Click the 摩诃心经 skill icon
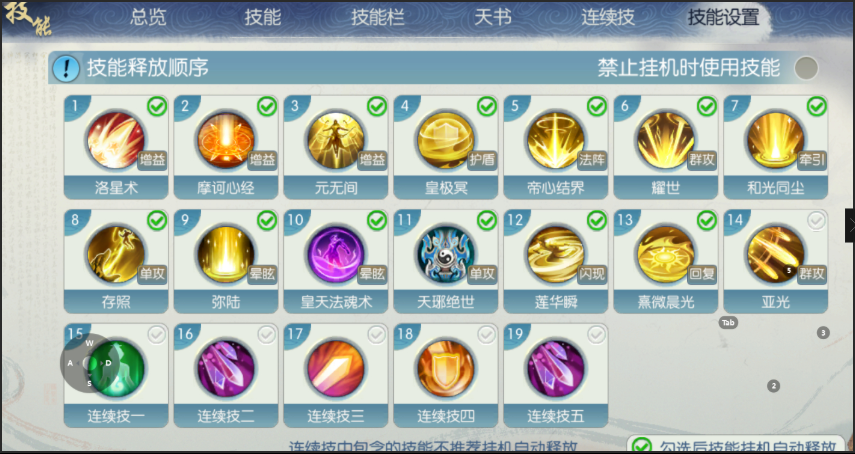855x454 pixels. 226,140
